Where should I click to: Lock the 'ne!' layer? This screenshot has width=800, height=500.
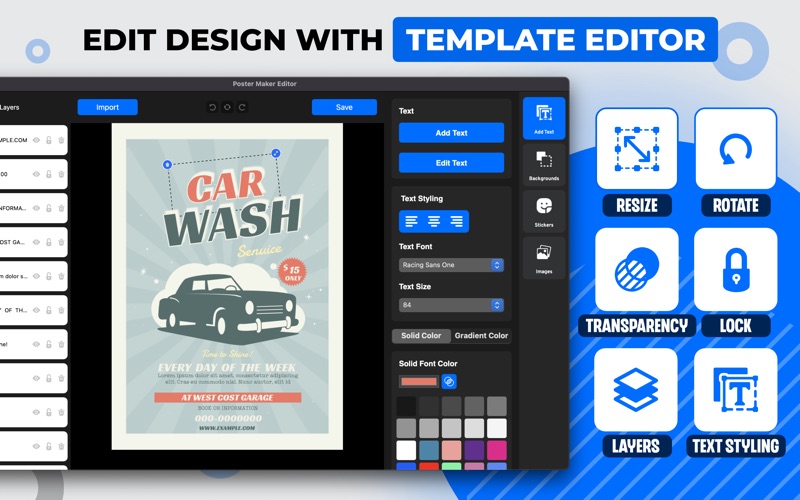click(x=49, y=344)
